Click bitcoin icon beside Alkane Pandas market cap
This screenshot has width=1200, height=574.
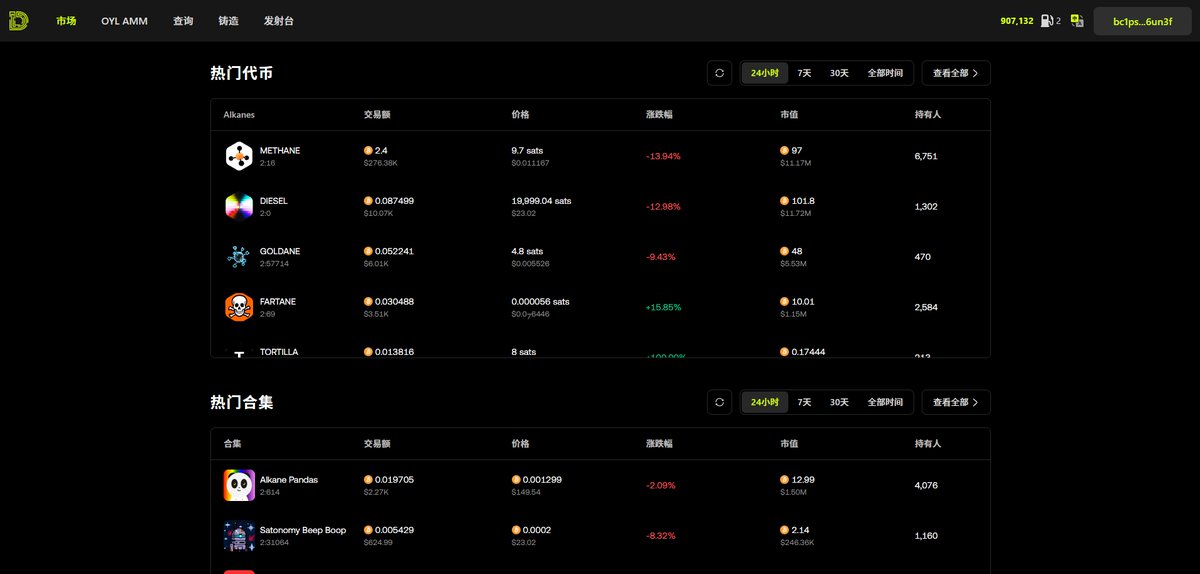coord(784,480)
